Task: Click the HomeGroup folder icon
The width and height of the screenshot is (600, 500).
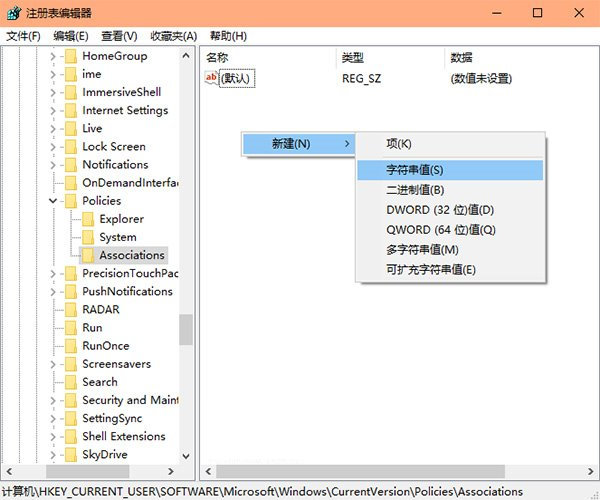Action: pos(70,56)
